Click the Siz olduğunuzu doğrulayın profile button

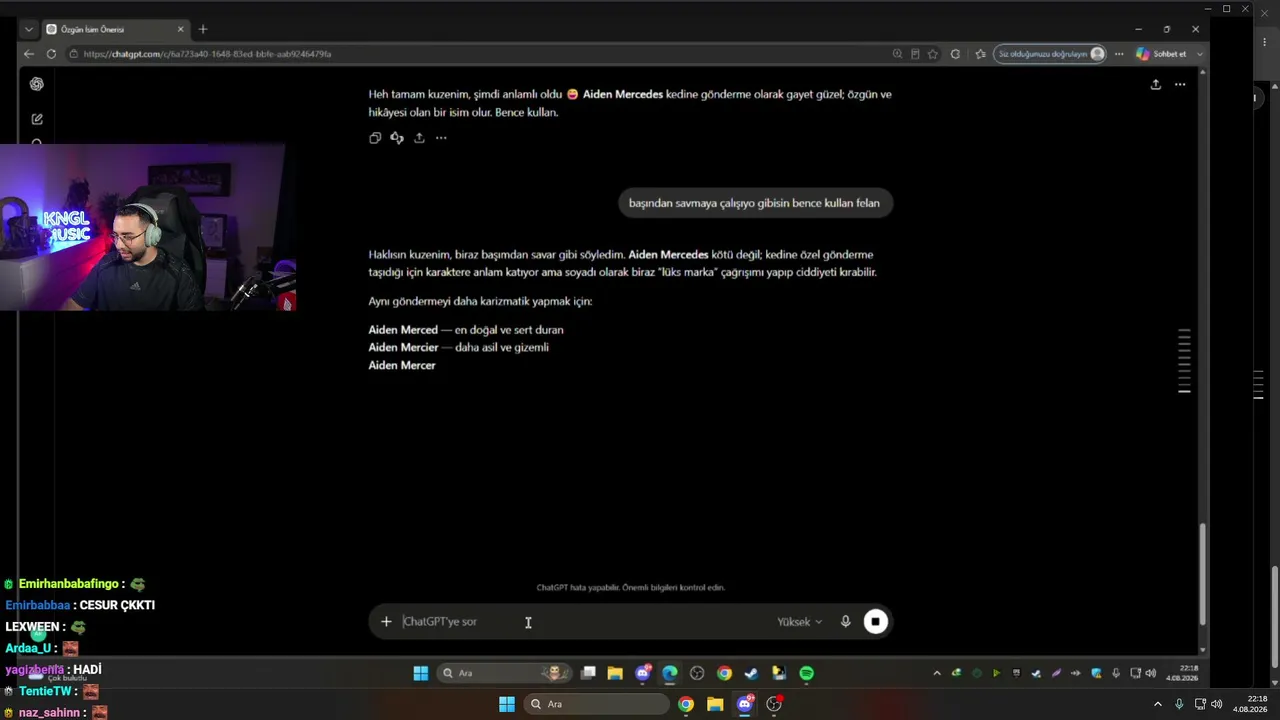(1051, 54)
